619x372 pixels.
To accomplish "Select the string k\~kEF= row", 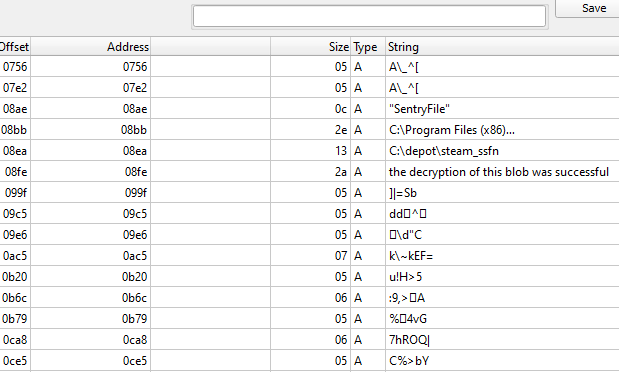I will click(310, 256).
